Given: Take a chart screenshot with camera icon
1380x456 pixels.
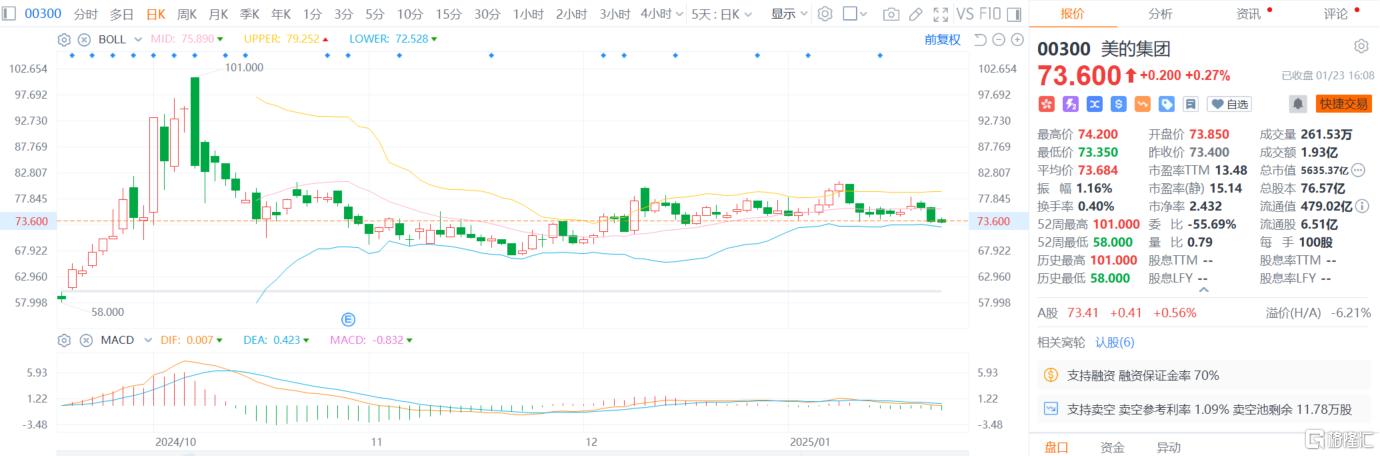Looking at the screenshot, I should click(891, 14).
